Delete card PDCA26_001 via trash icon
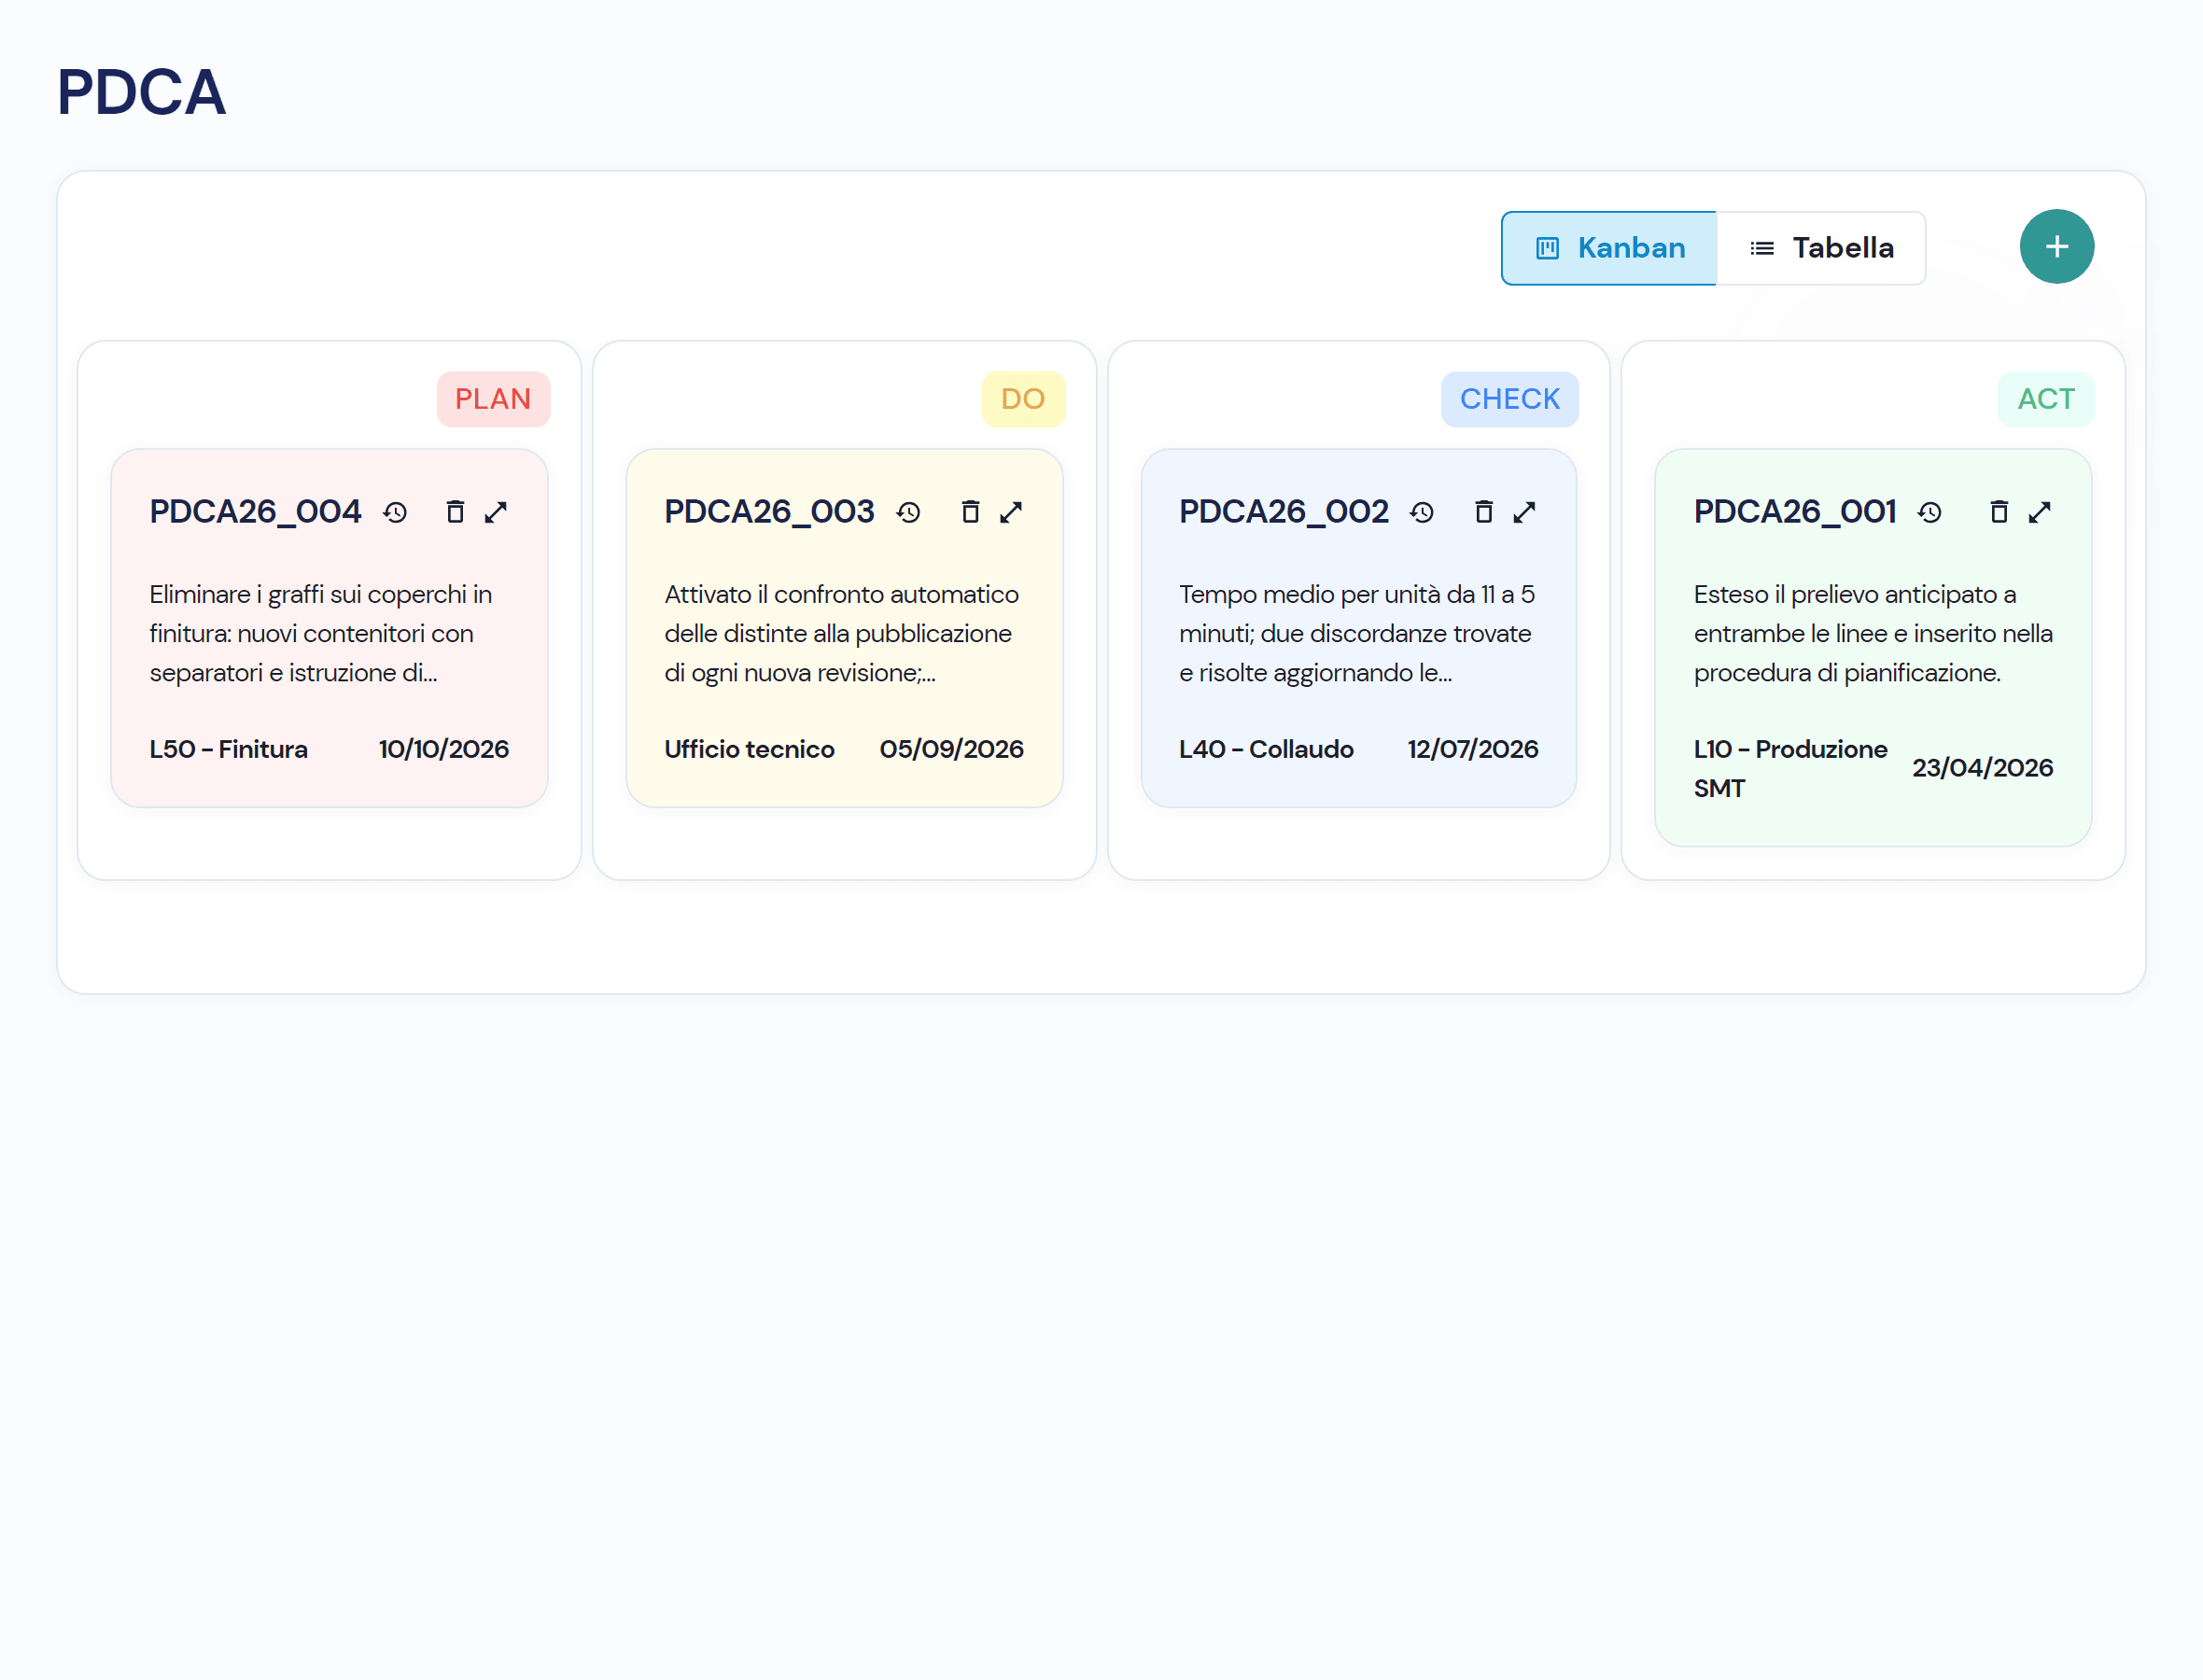2203x1680 pixels. click(x=1999, y=512)
